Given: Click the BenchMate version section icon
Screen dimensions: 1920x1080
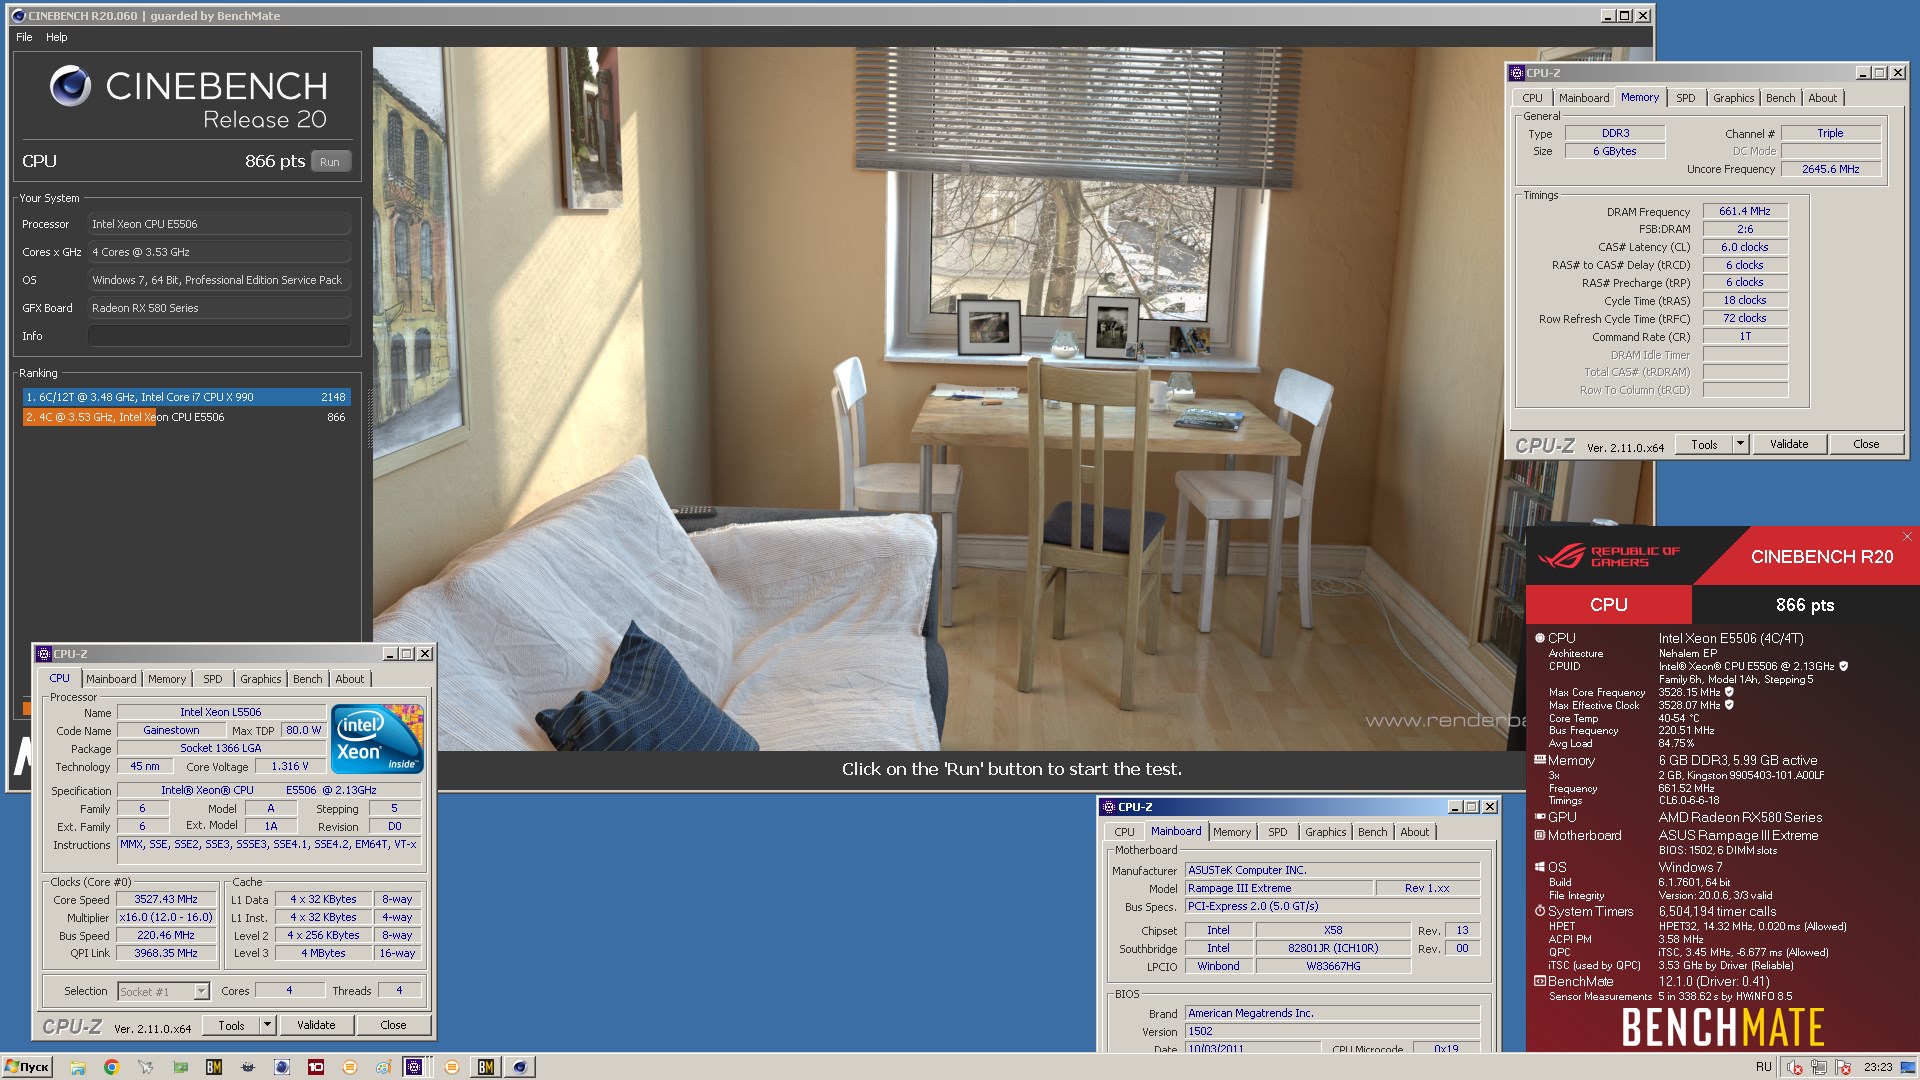Looking at the screenshot, I should coord(1540,981).
